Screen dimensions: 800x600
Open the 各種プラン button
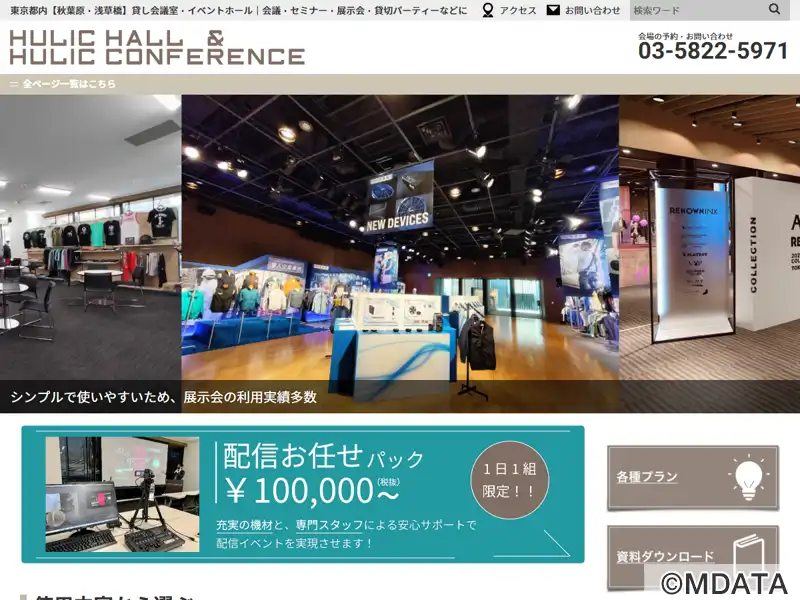693,478
